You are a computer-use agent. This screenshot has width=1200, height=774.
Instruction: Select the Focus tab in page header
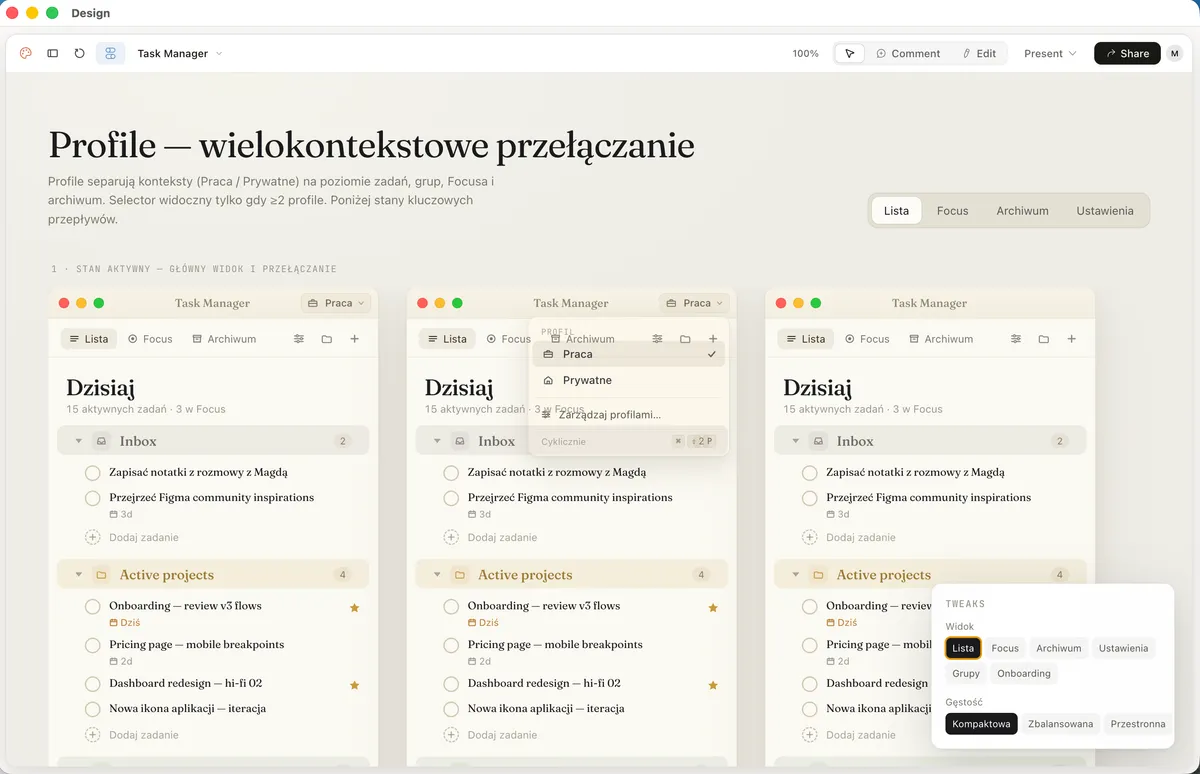click(952, 210)
